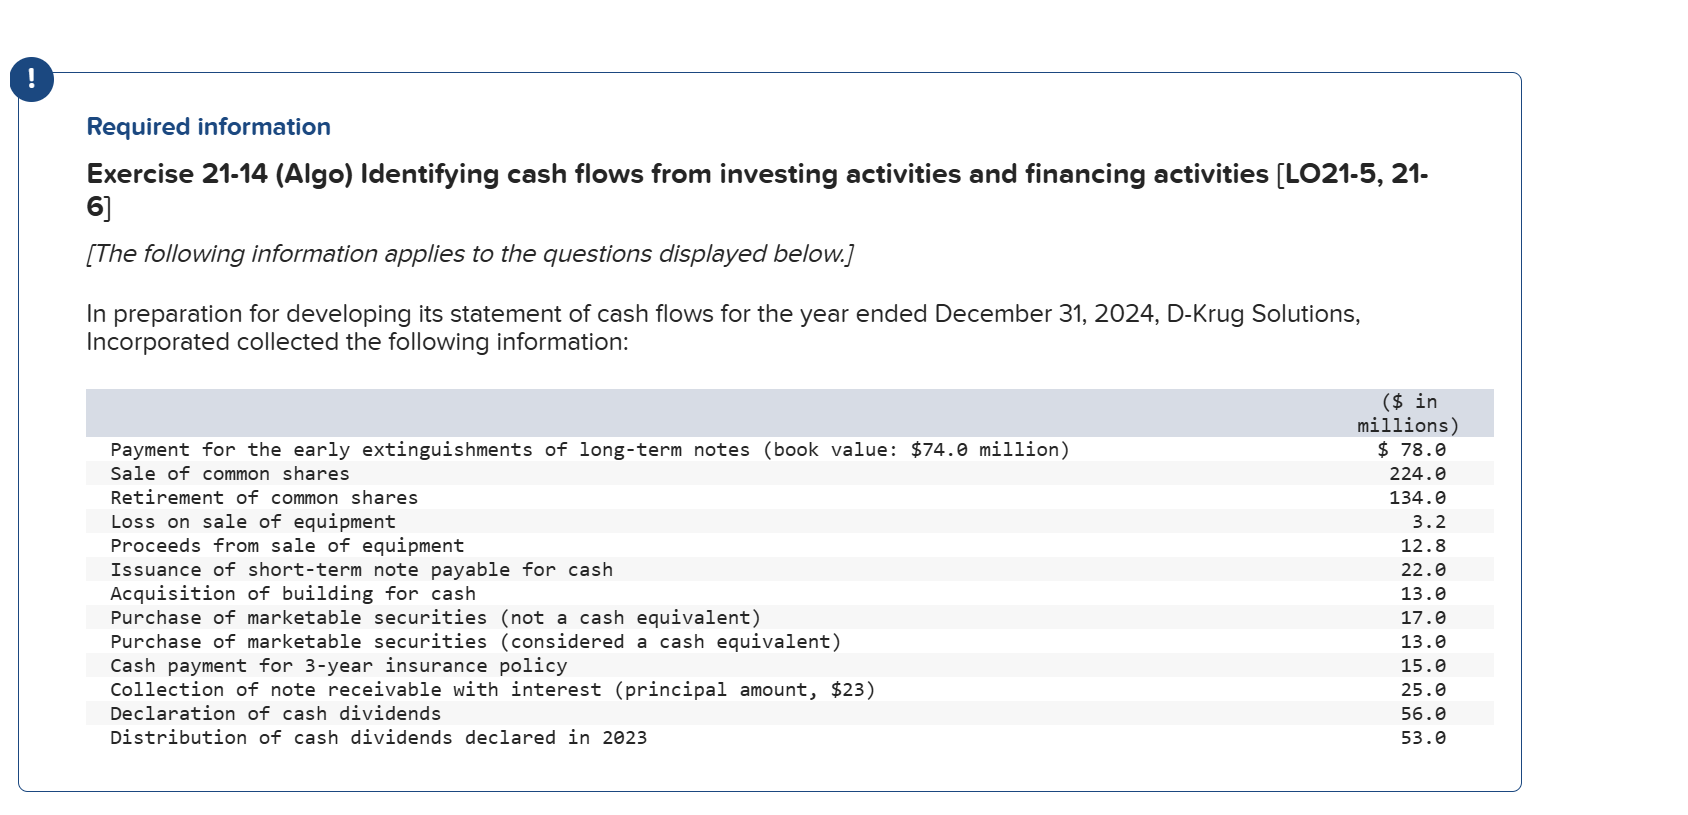Select the short-term note payable issuance row

(361, 570)
